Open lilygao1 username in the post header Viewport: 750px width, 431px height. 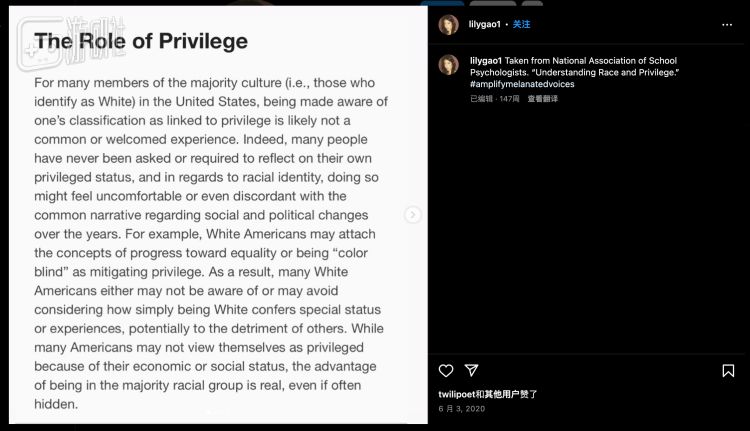point(485,24)
